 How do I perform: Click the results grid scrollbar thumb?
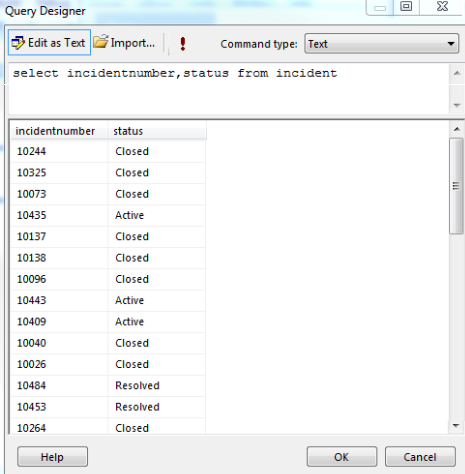[x=456, y=186]
